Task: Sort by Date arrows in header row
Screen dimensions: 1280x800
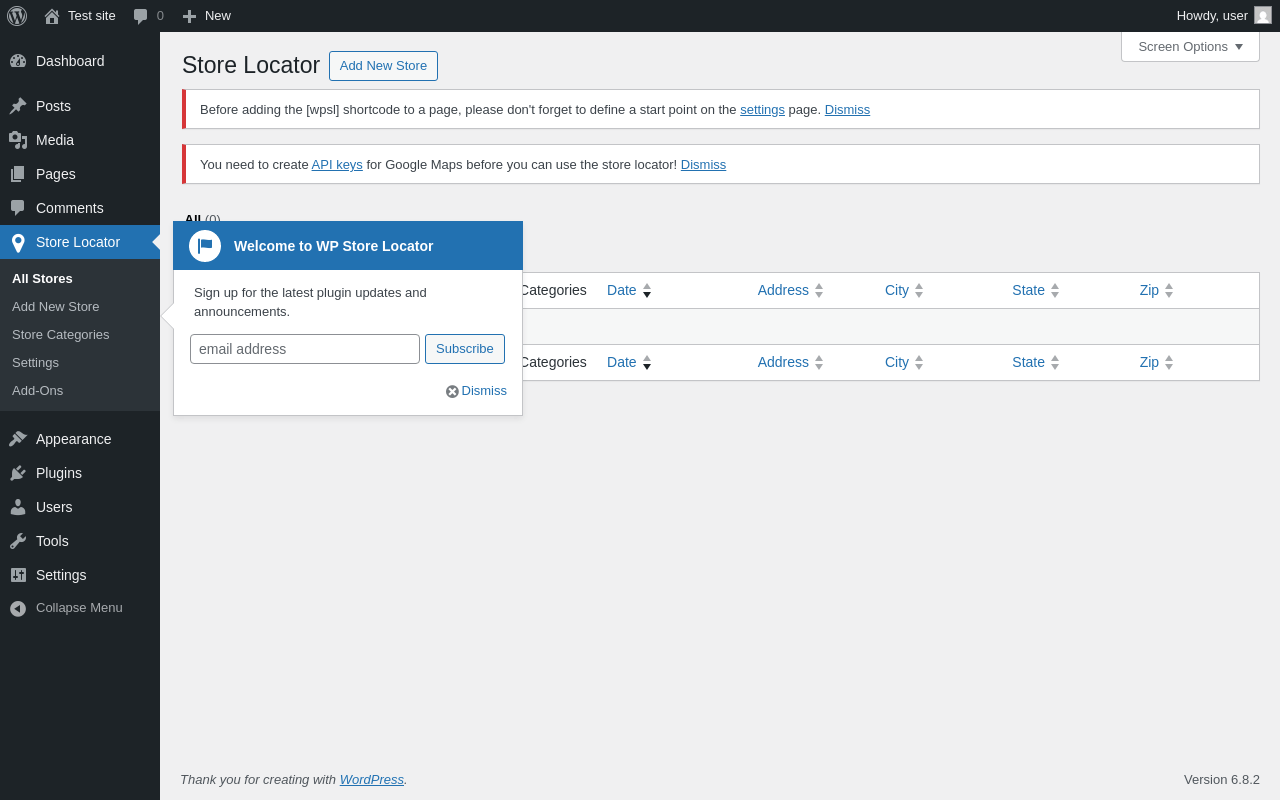Action: [x=647, y=291]
